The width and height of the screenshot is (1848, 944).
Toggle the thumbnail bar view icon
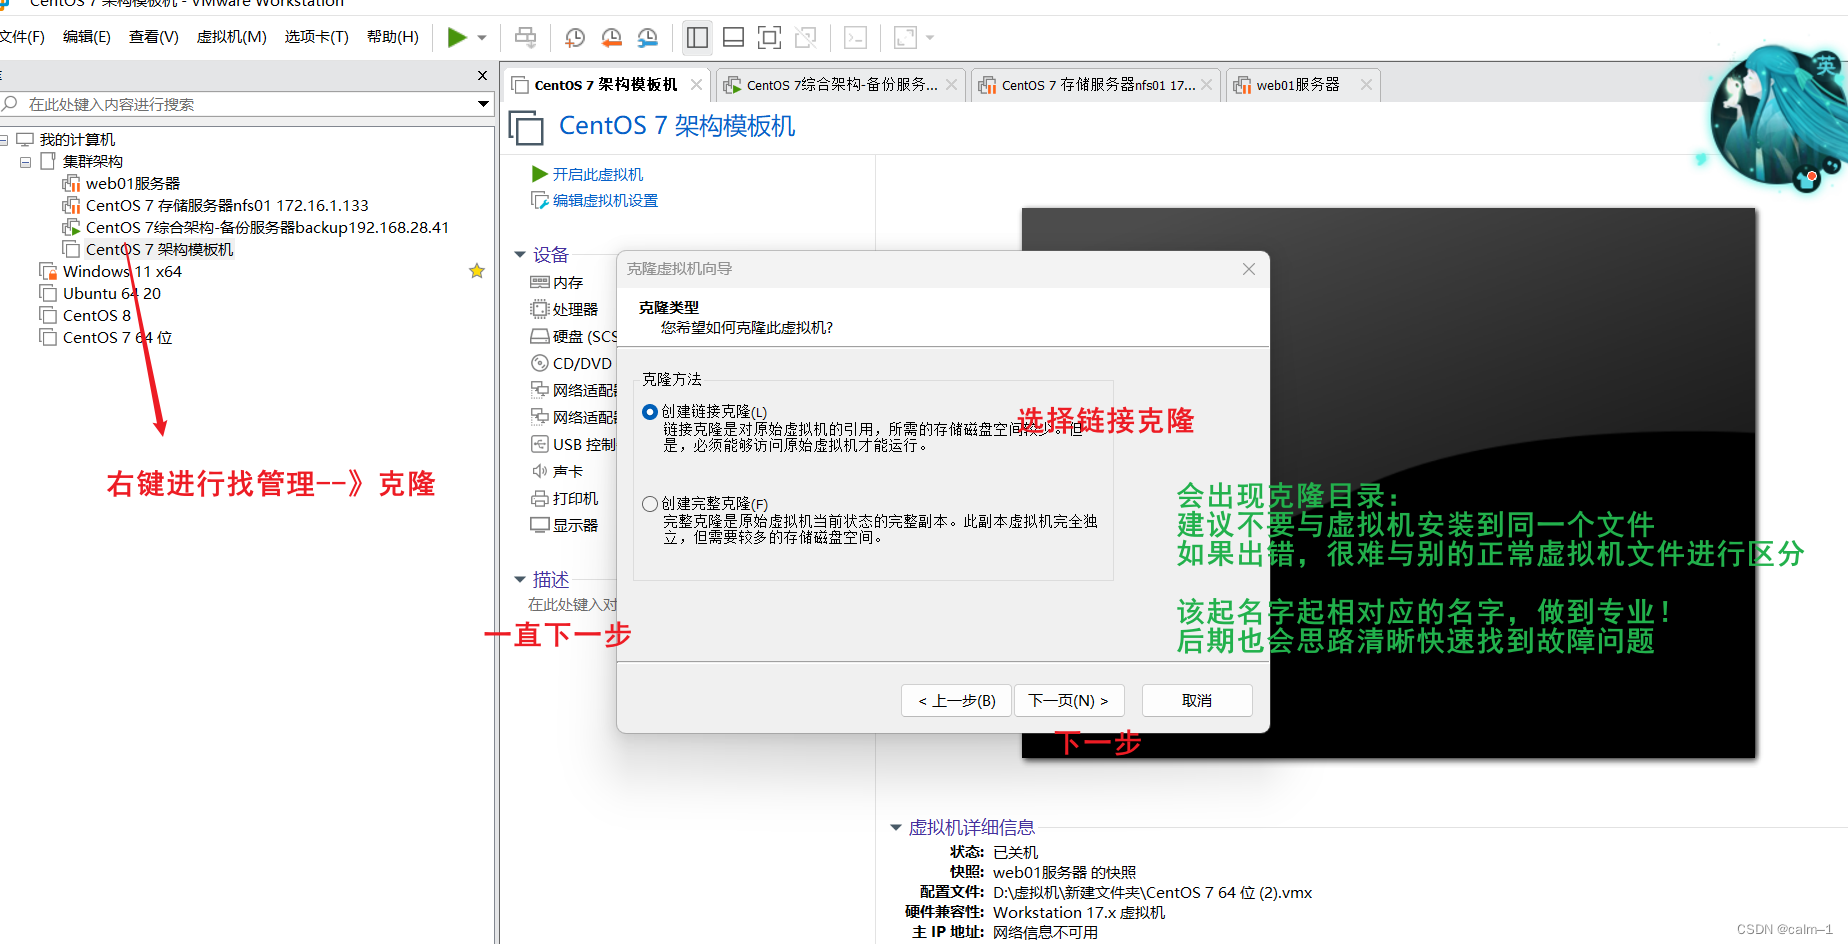(733, 38)
